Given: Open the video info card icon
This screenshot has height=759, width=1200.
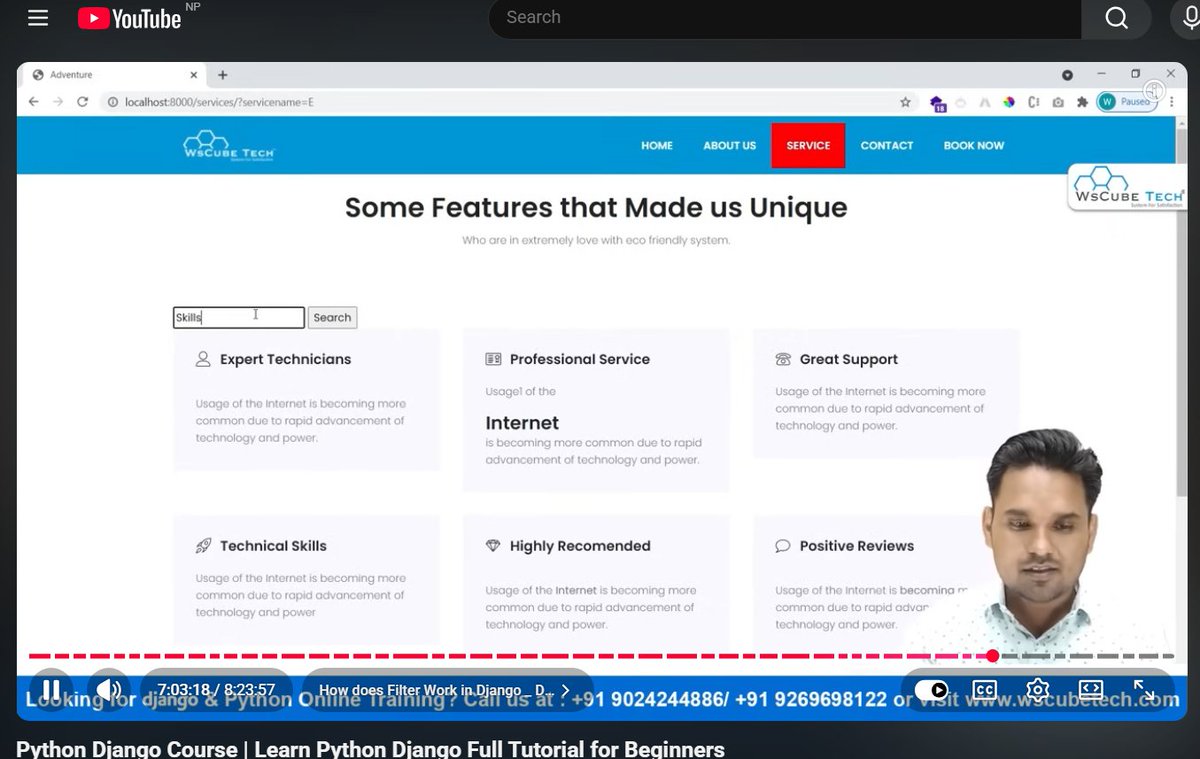Looking at the screenshot, I should pyautogui.click(x=1153, y=91).
